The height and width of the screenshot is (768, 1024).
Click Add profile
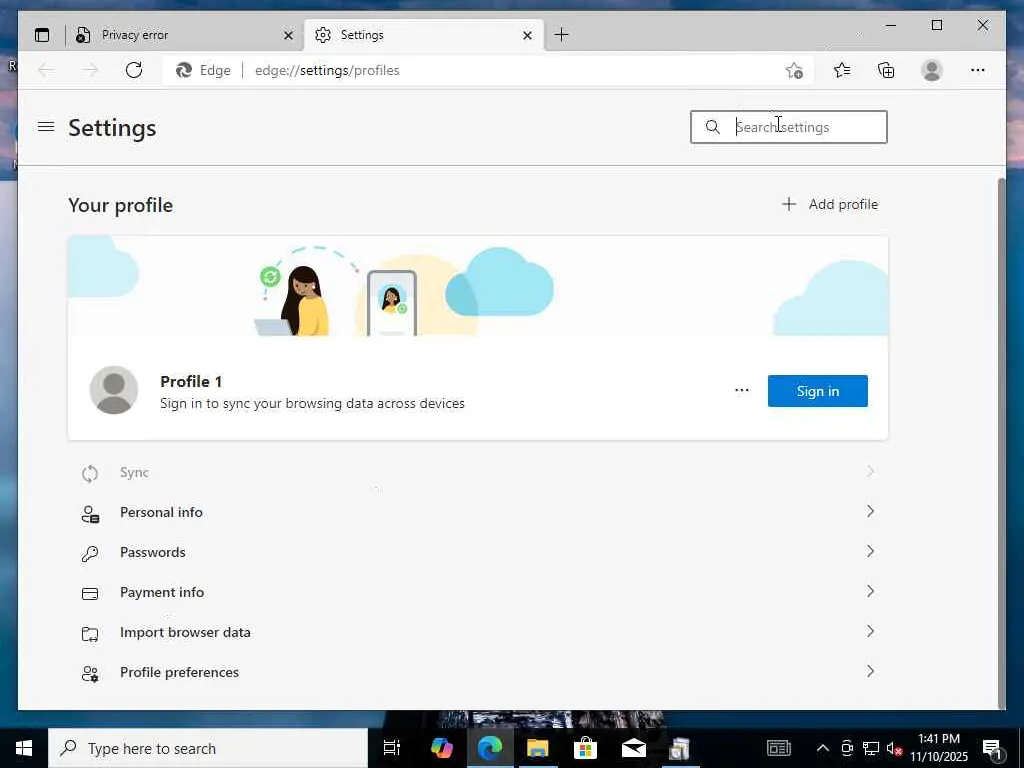(830, 204)
